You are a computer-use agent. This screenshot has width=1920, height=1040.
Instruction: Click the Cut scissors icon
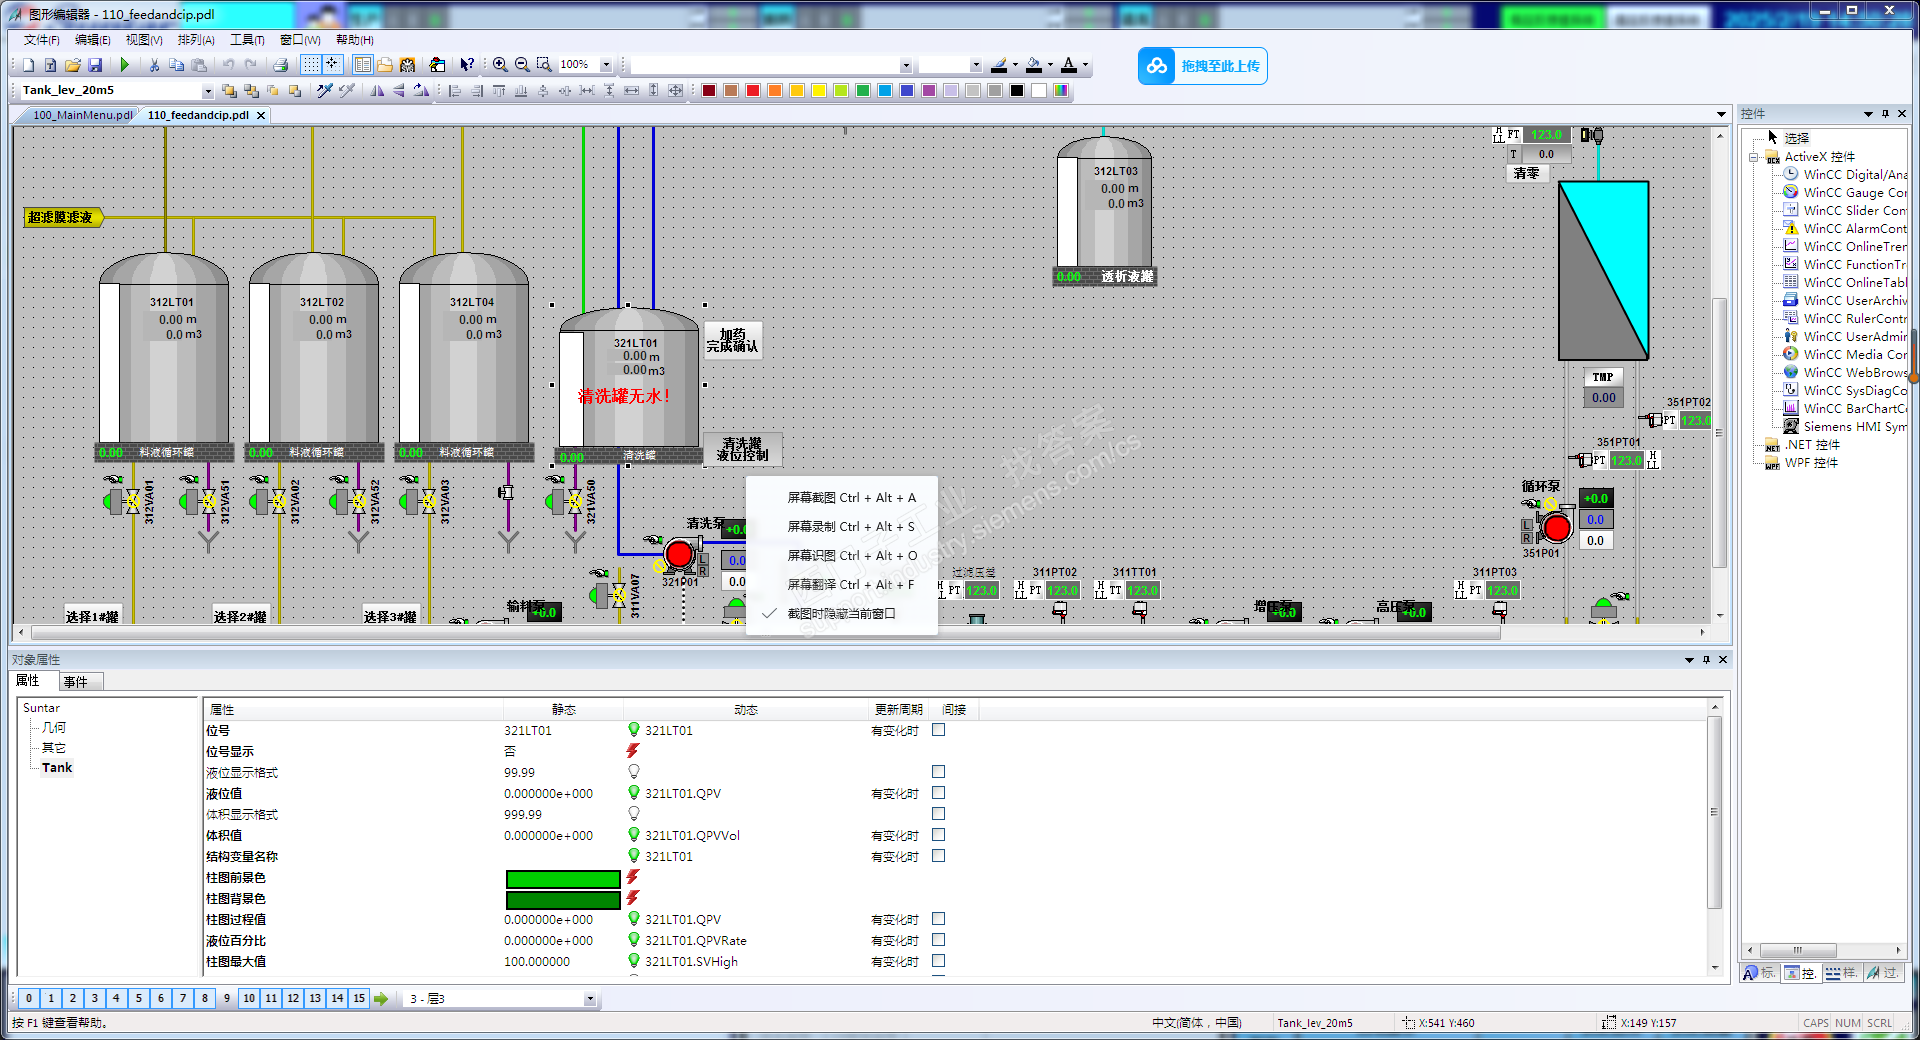coord(154,65)
